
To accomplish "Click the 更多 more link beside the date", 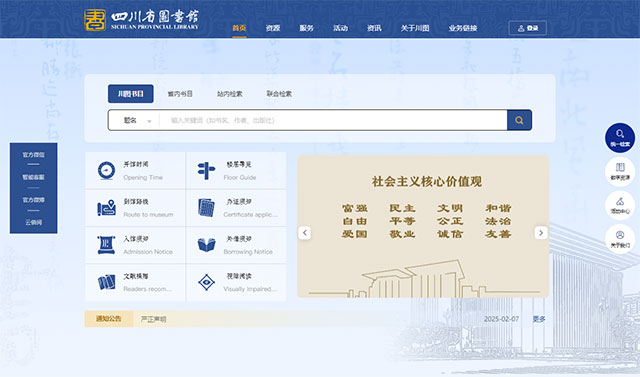I will pos(539,319).
